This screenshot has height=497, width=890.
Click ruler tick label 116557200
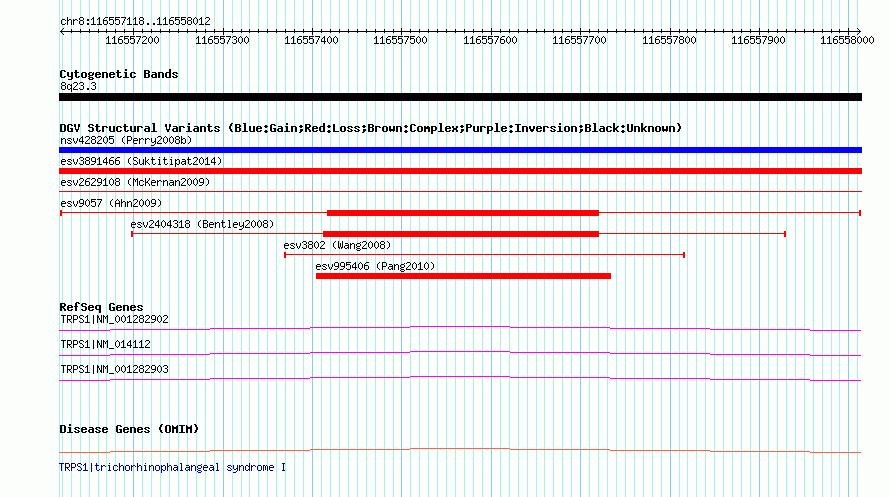pos(132,40)
